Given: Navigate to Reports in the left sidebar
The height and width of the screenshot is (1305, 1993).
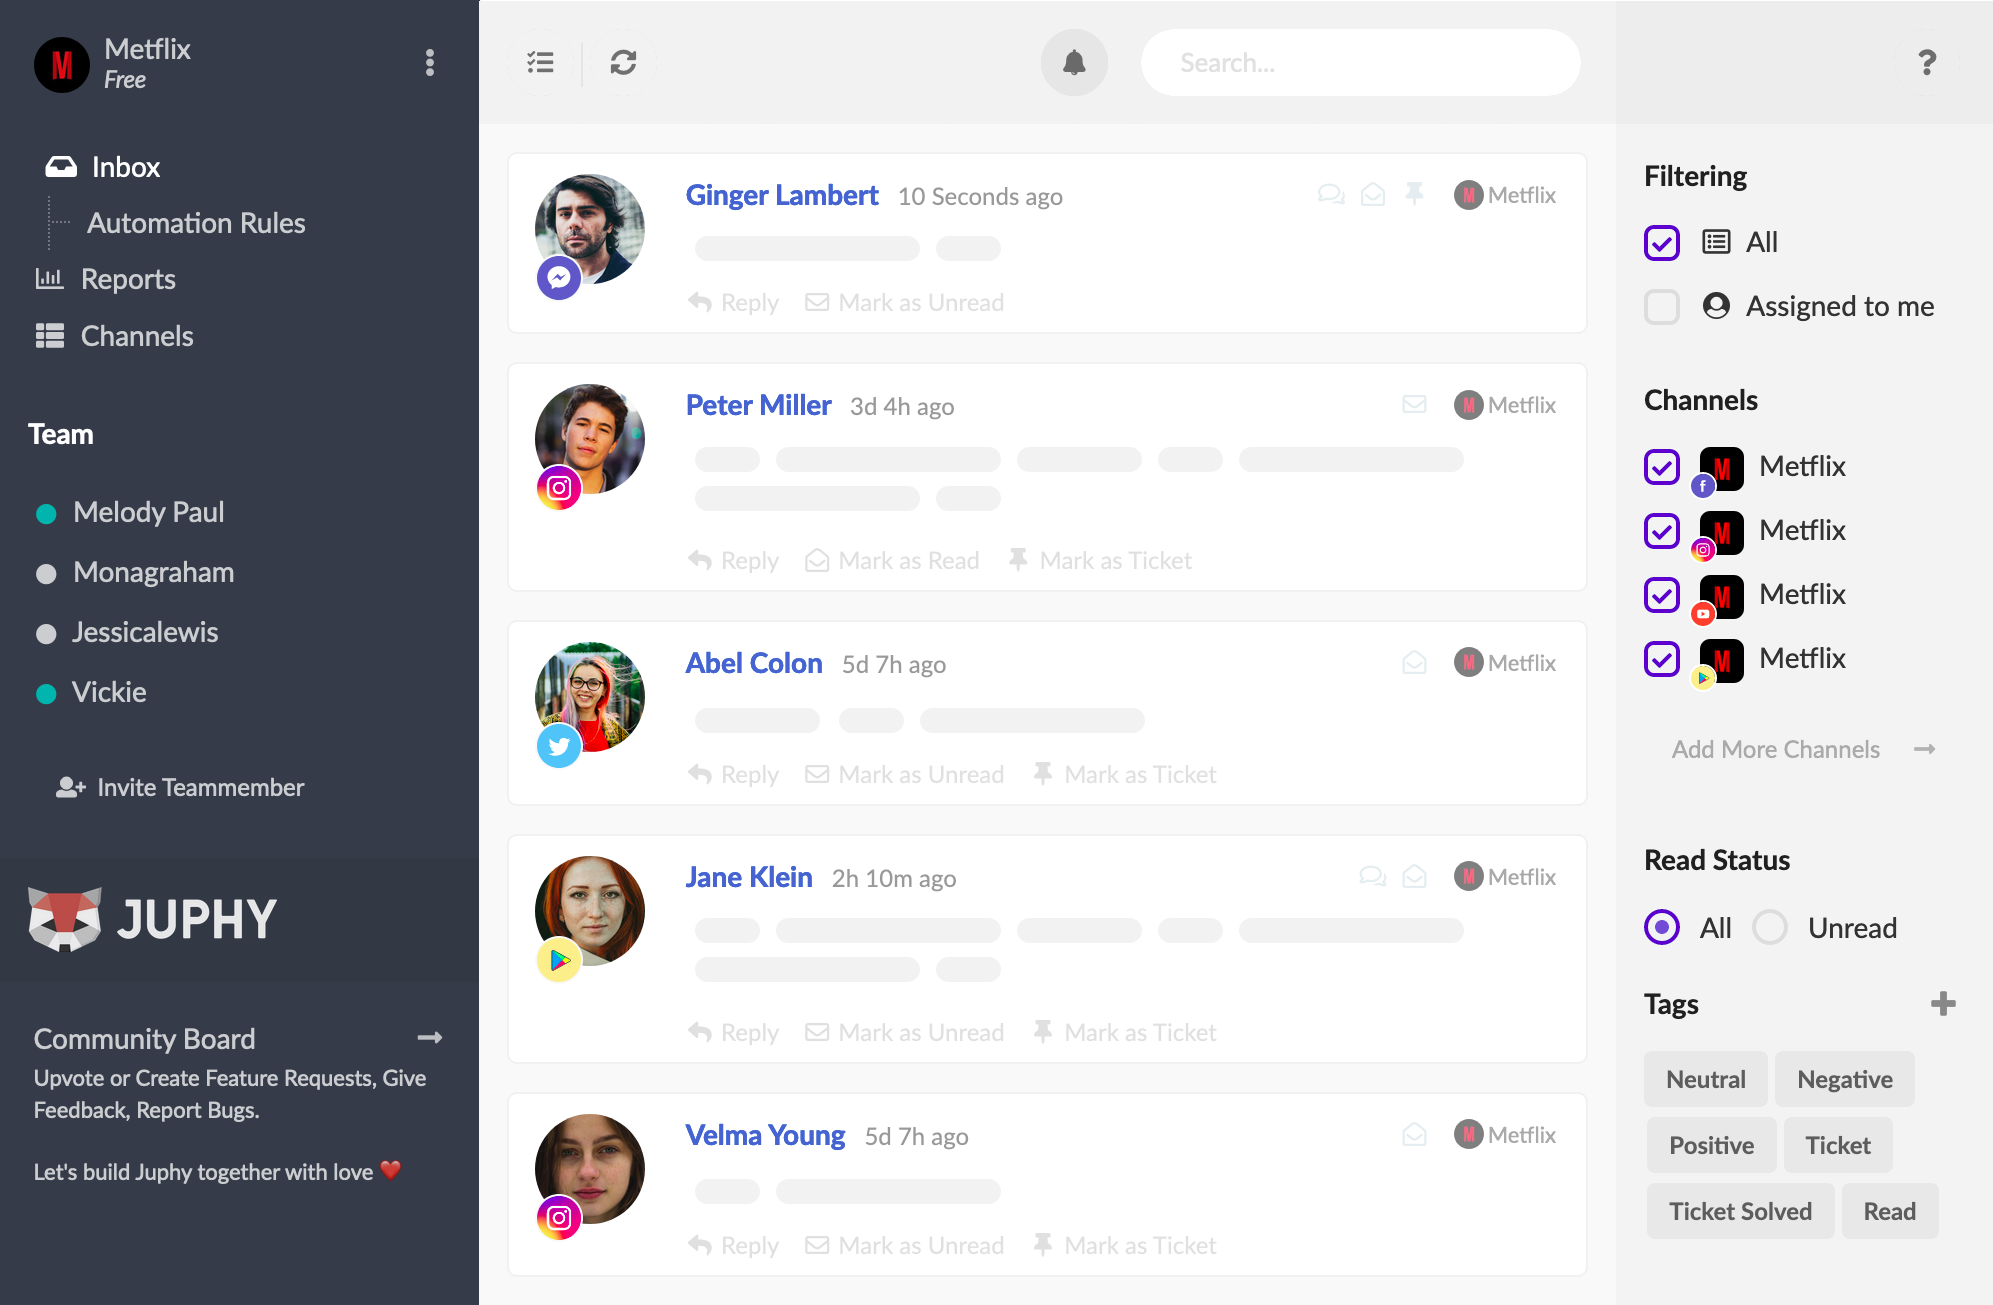Looking at the screenshot, I should [x=127, y=280].
